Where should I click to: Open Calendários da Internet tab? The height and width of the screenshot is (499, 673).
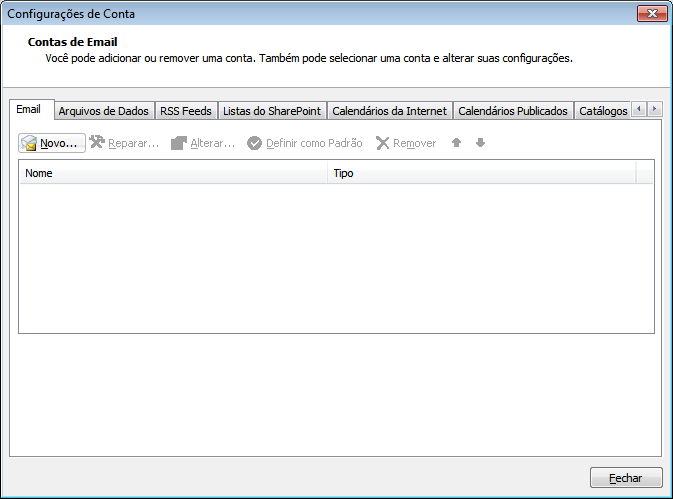point(389,111)
